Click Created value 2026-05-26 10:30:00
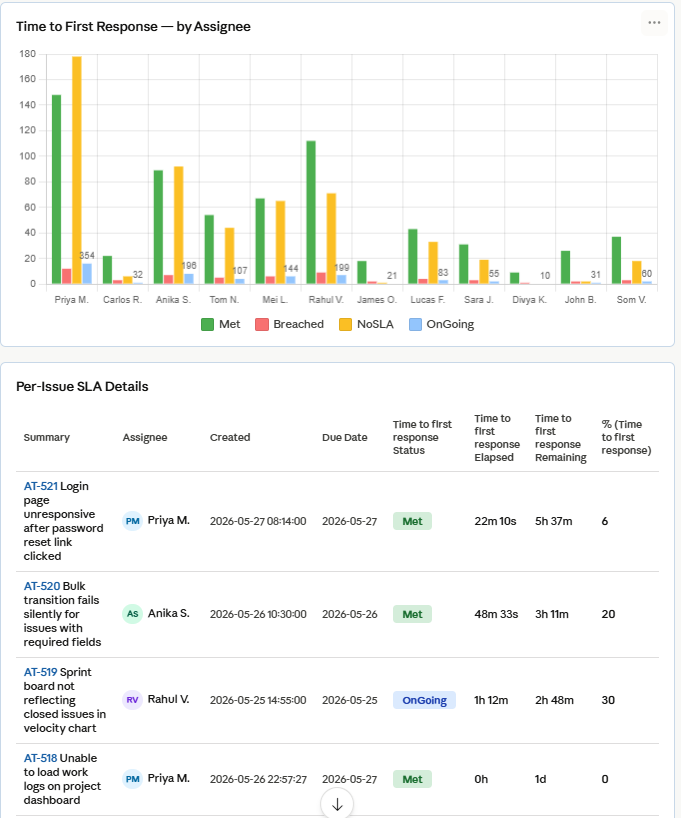Screen dimensions: 681x818 click(x=258, y=614)
